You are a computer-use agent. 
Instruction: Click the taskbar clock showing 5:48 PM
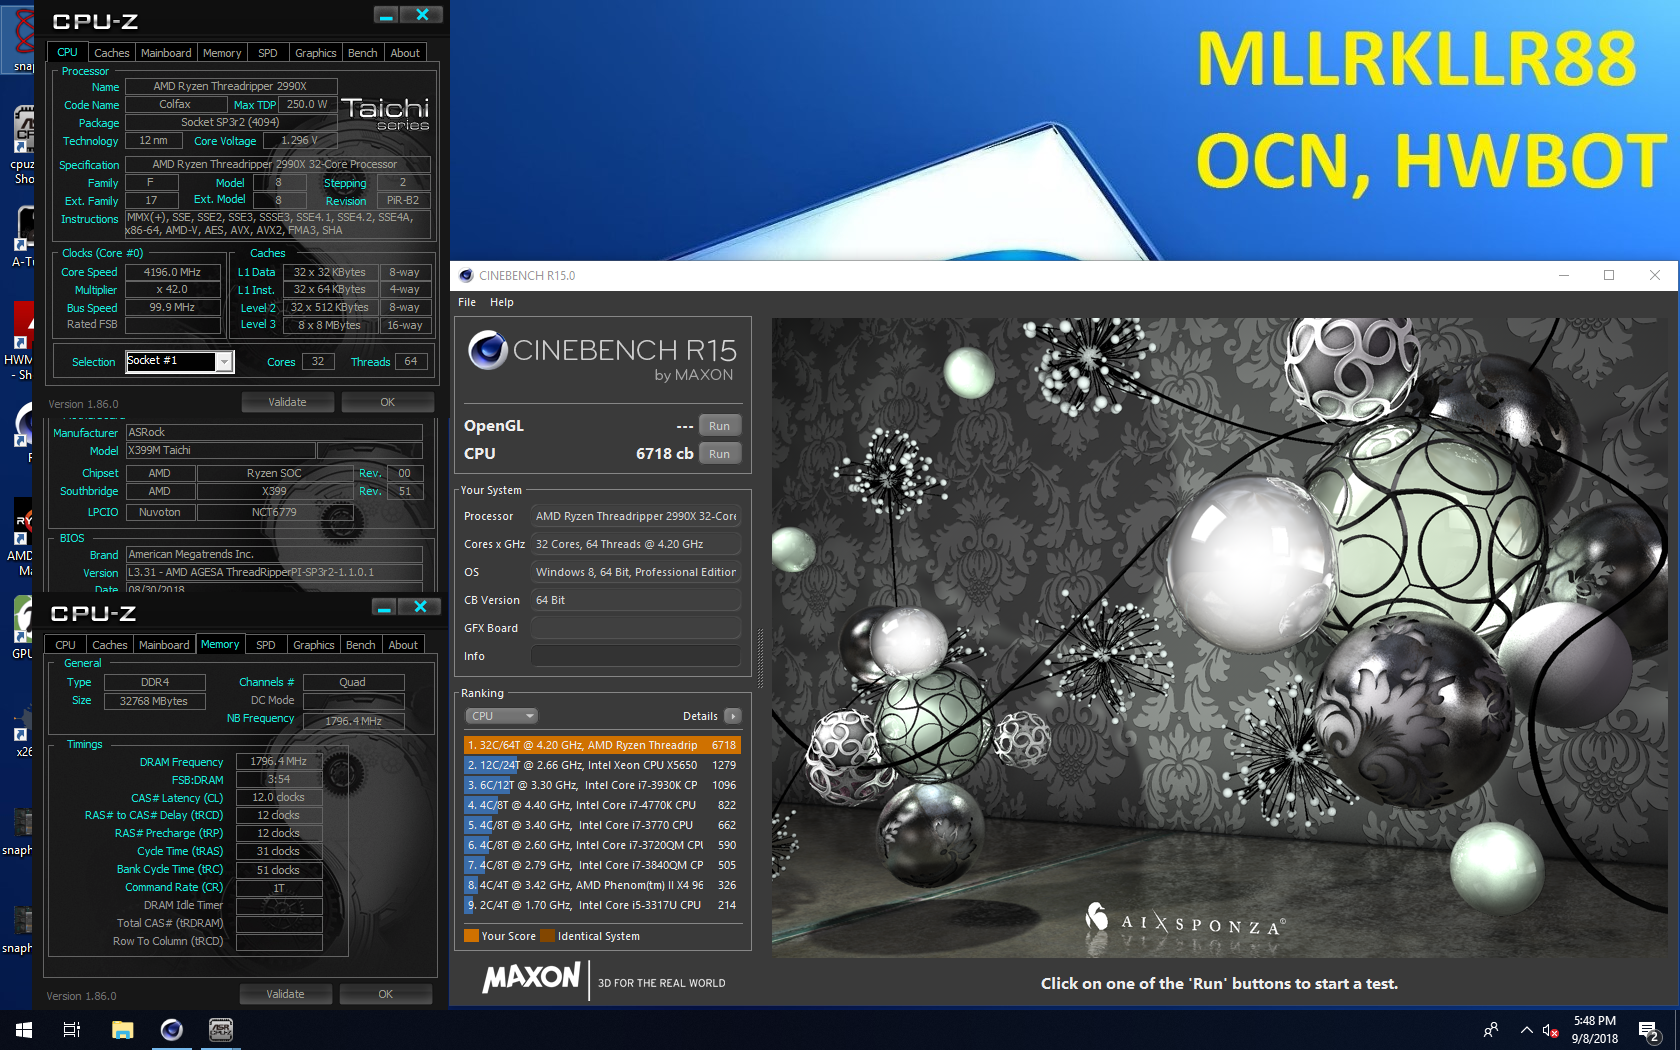click(x=1595, y=1030)
